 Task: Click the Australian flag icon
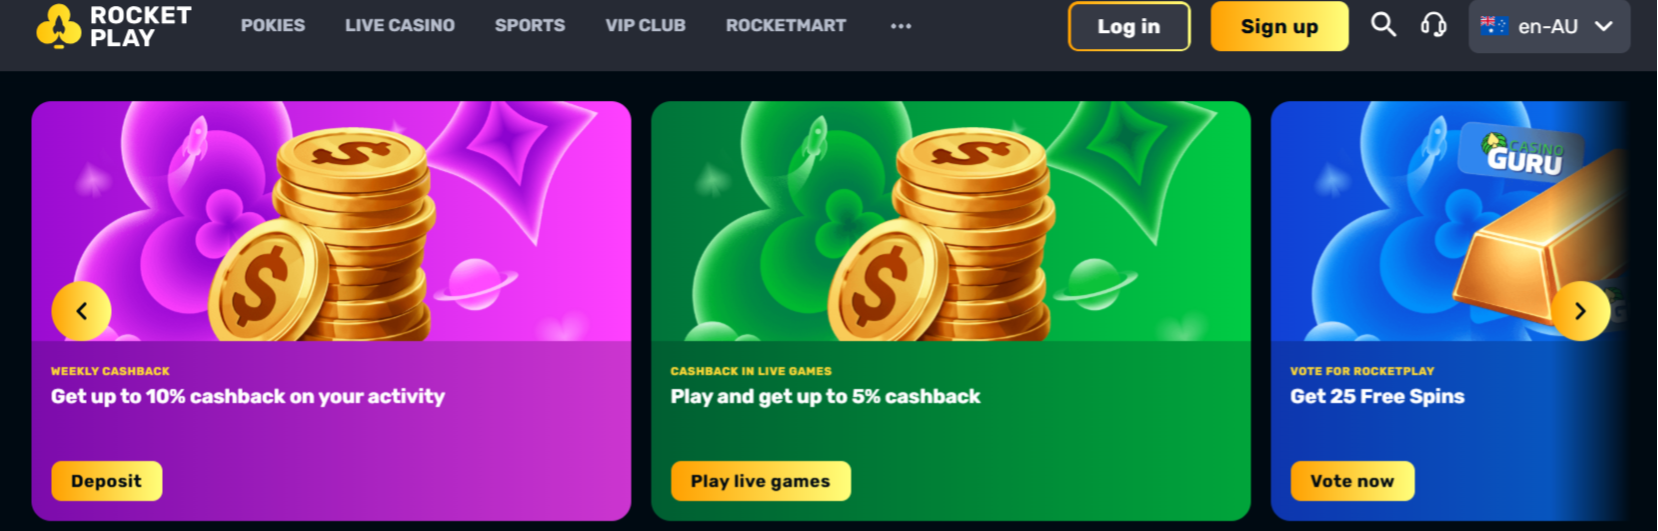pyautogui.click(x=1493, y=26)
